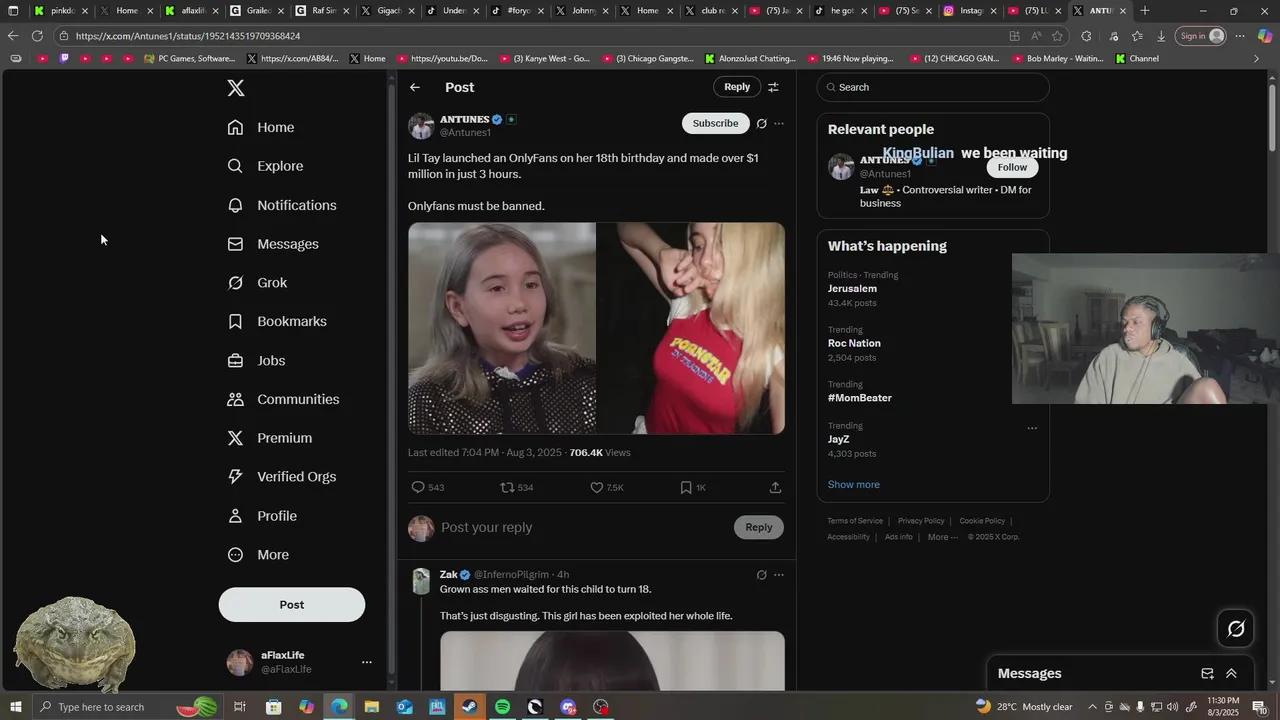Show hidden system tray icons
Image resolution: width=1280 pixels, height=720 pixels.
click(x=1093, y=707)
